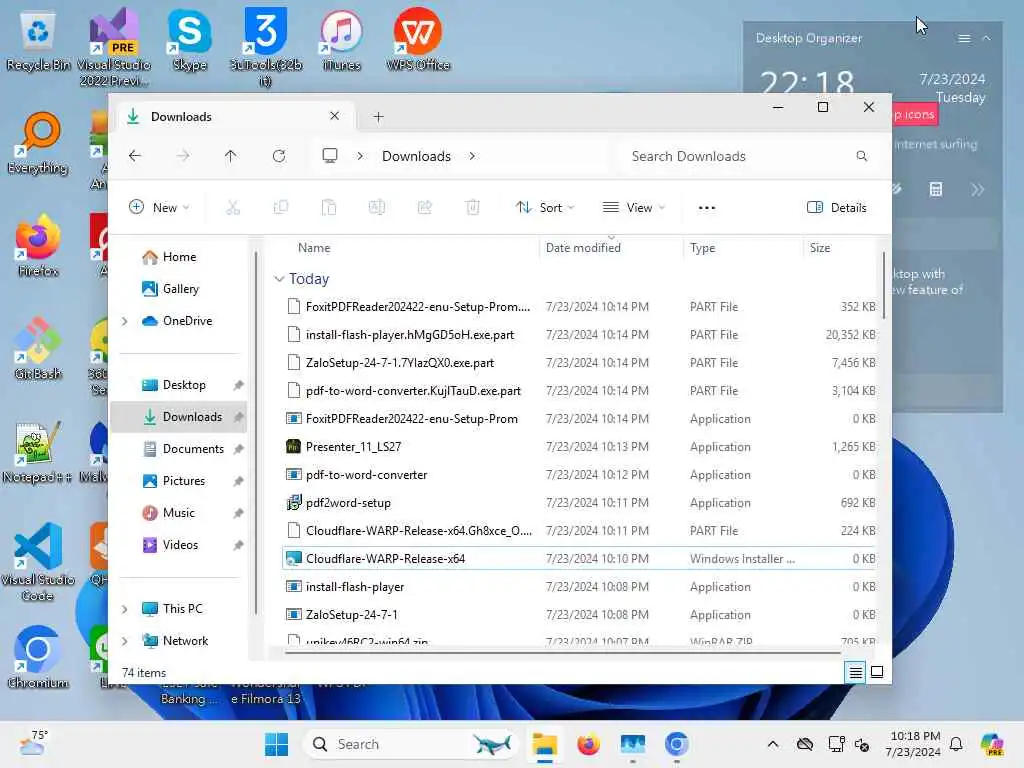Click the This PC monitor icon in address bar
Image resolution: width=1024 pixels, height=768 pixels.
(330, 155)
